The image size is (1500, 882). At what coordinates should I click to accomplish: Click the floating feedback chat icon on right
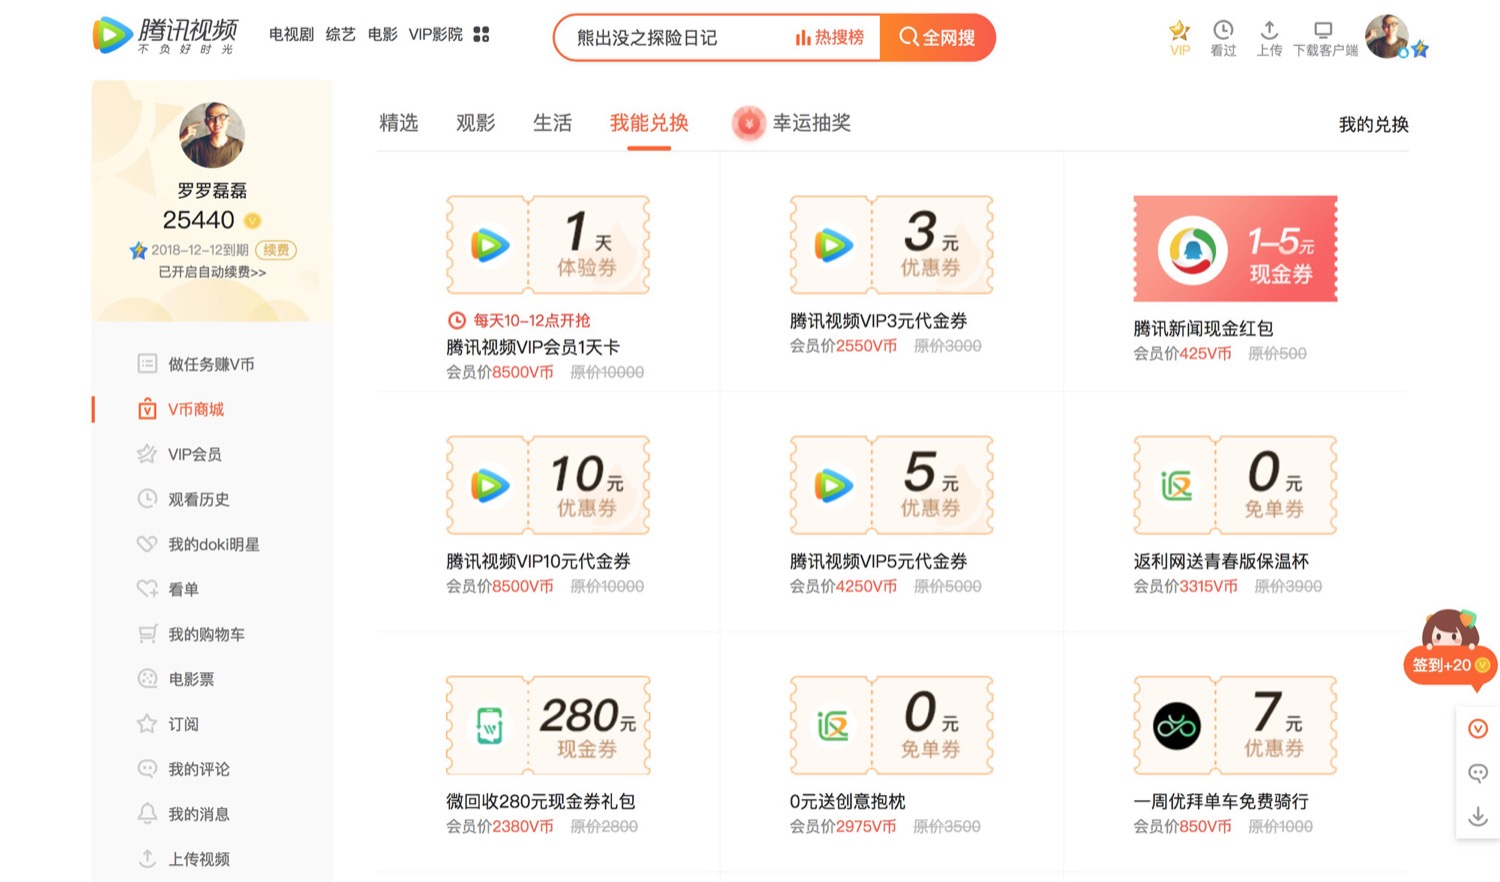(x=1478, y=773)
